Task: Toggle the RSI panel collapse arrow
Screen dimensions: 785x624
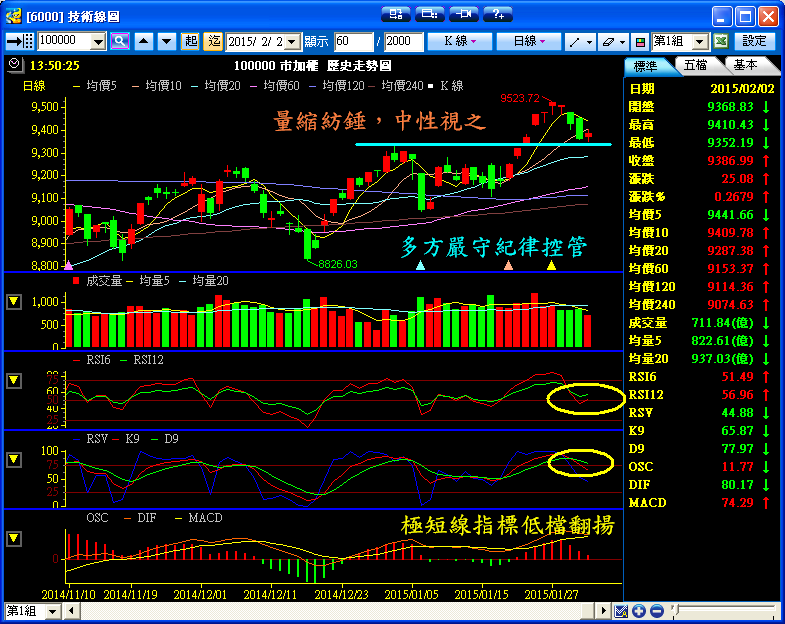Action: click(x=13, y=380)
